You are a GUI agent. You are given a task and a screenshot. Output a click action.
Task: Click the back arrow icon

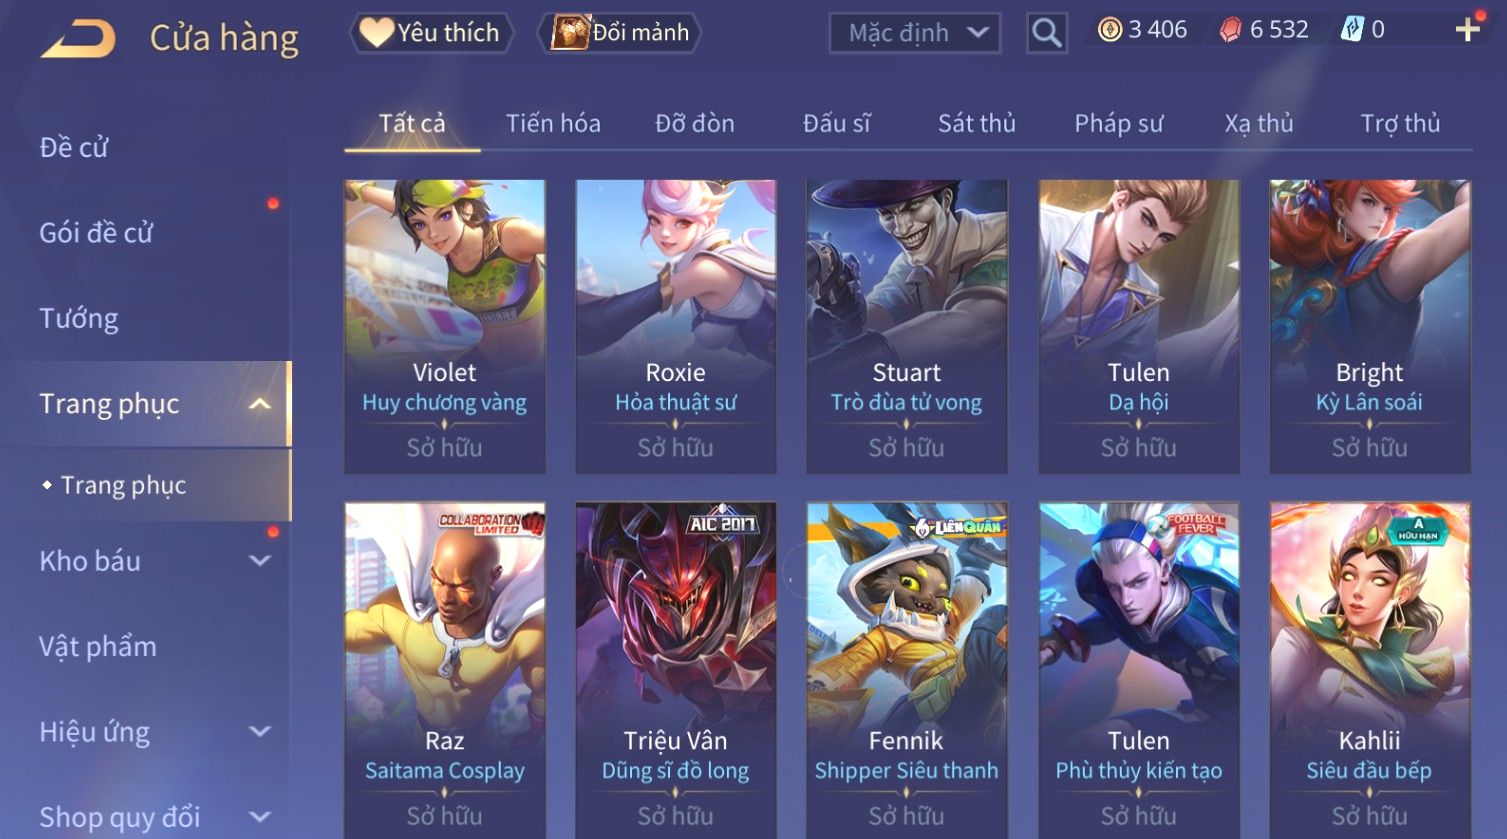pyautogui.click(x=78, y=39)
